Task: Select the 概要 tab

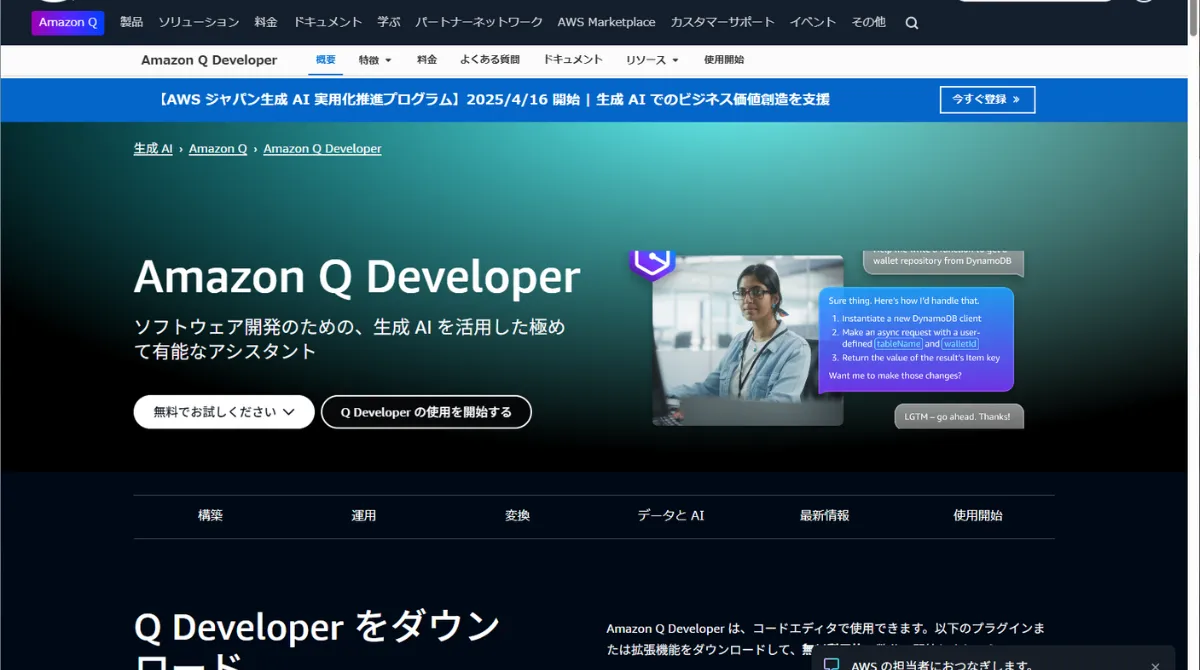Action: coord(326,60)
